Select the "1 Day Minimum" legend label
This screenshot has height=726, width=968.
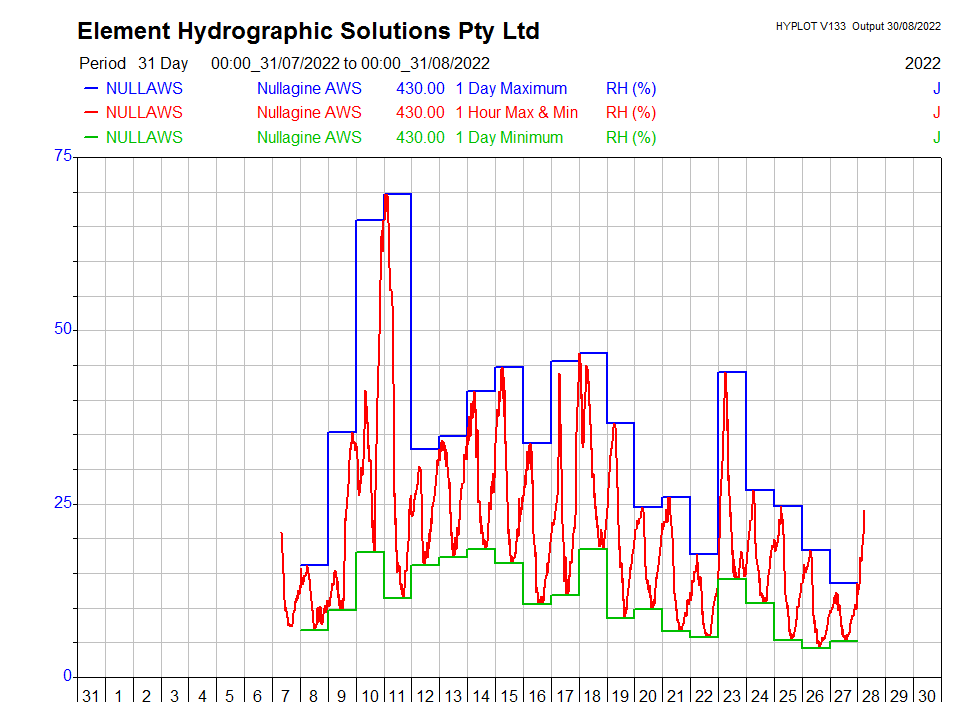[x=509, y=138]
